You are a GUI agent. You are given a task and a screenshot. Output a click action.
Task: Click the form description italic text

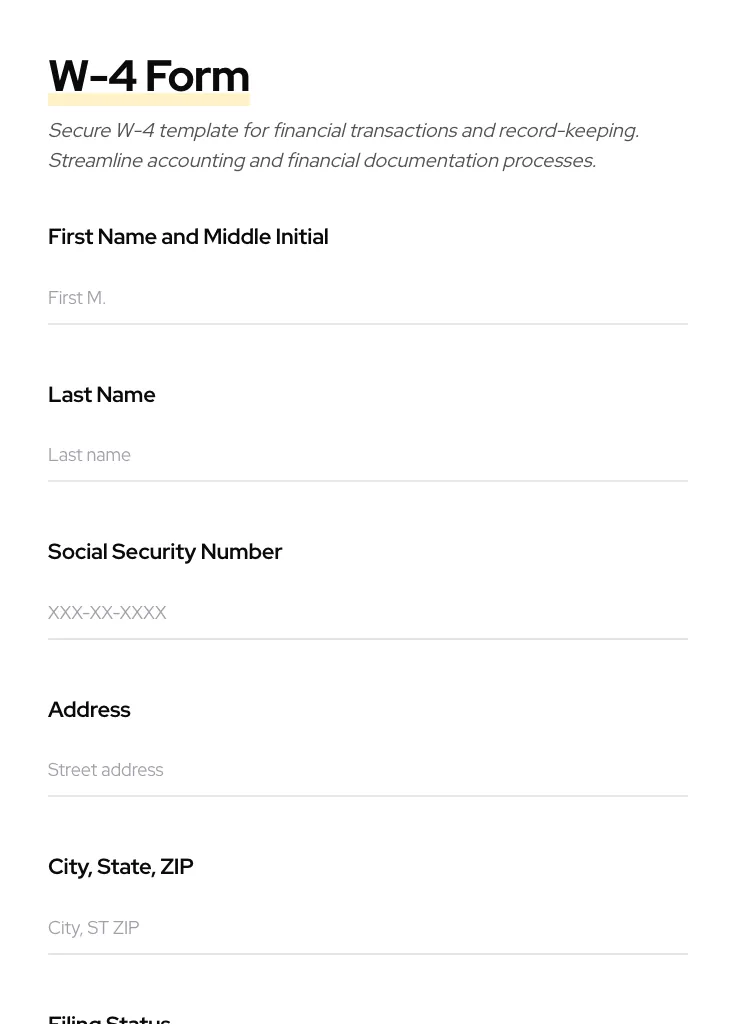click(343, 131)
